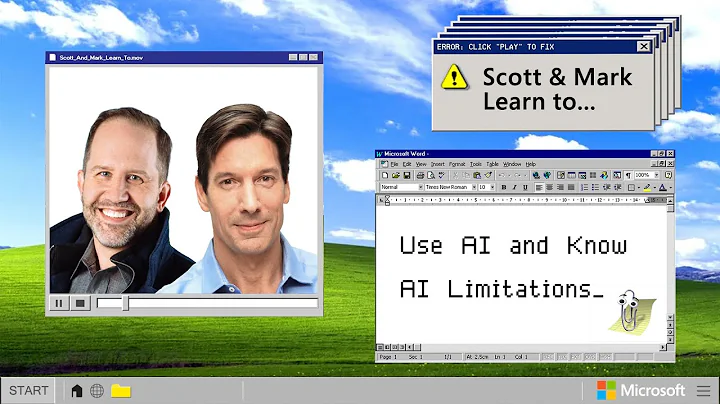Toggle bold formatting

pos(504,187)
